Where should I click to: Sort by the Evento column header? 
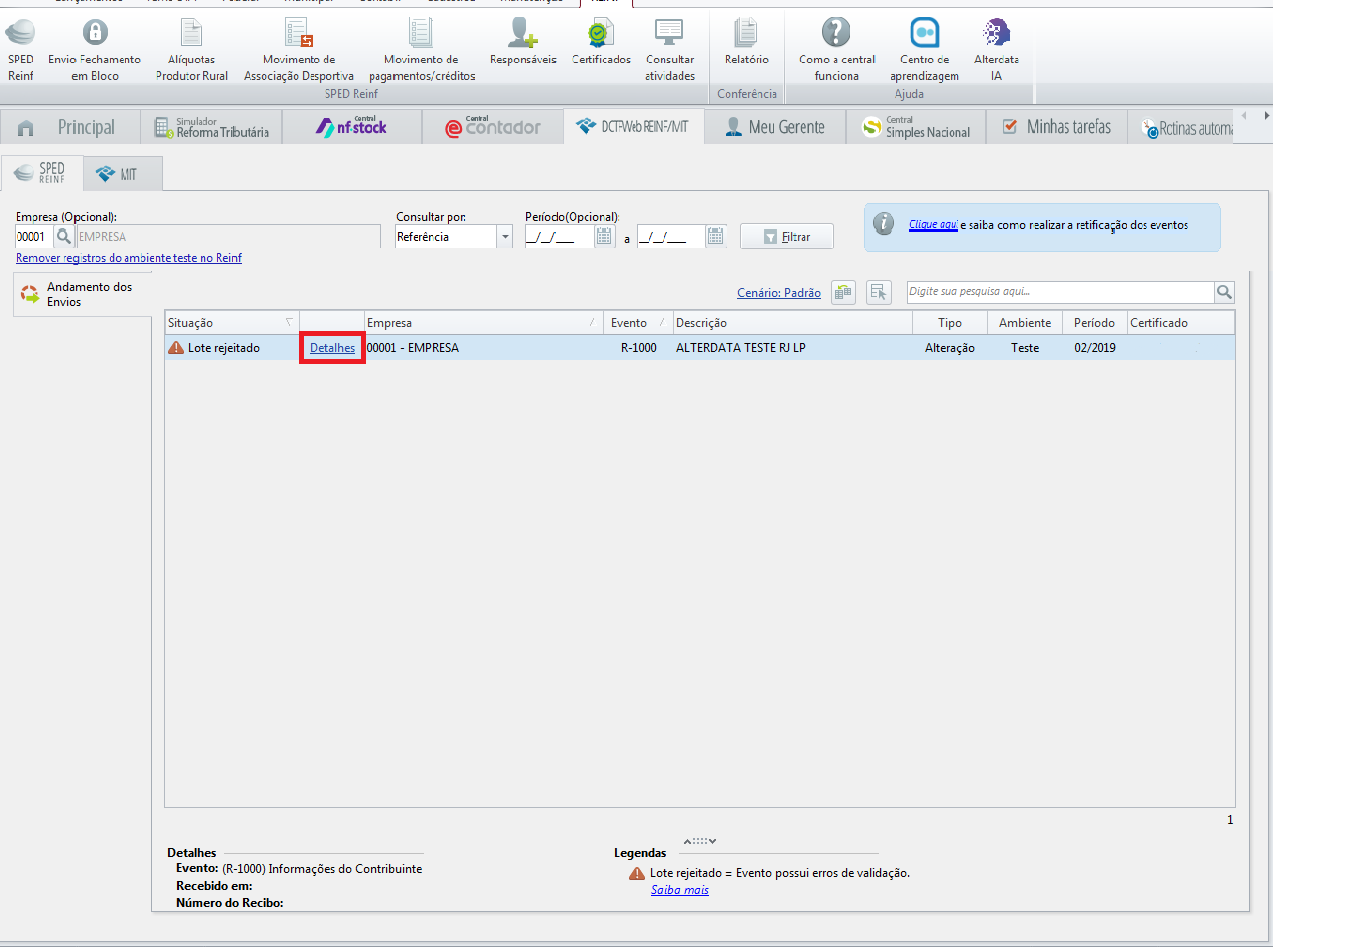coord(639,323)
